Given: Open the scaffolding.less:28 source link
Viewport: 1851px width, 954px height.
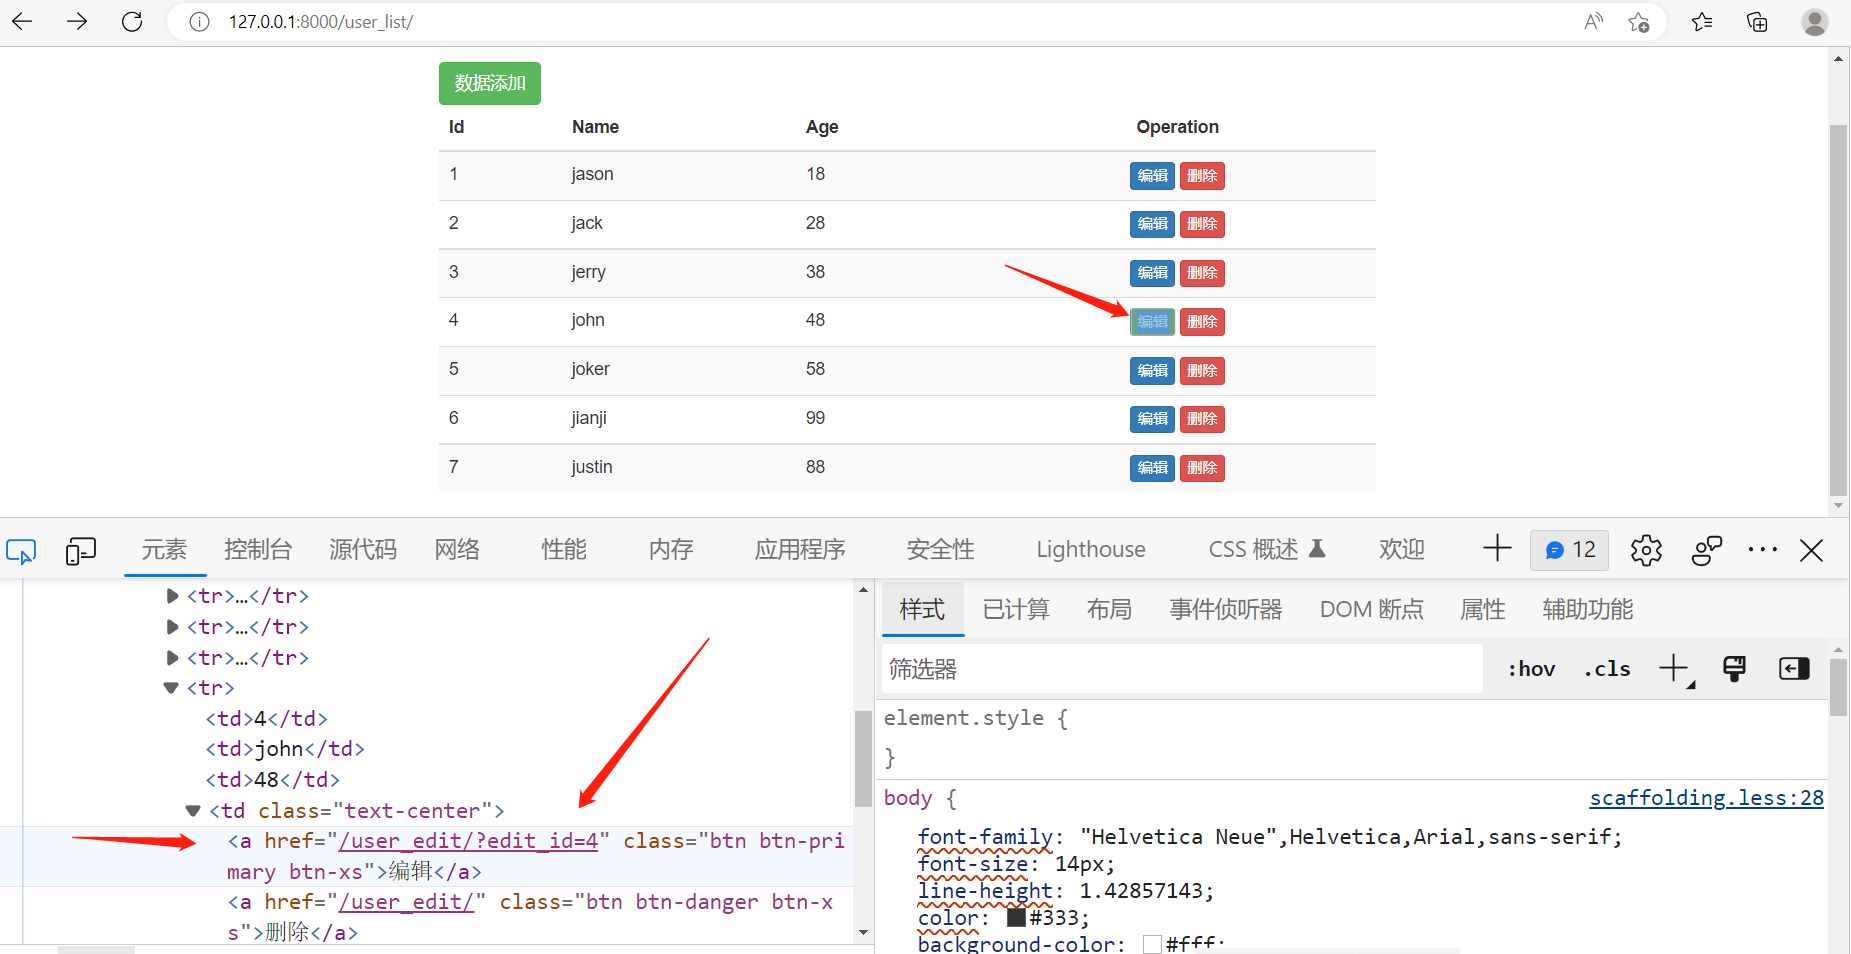Looking at the screenshot, I should tap(1706, 798).
